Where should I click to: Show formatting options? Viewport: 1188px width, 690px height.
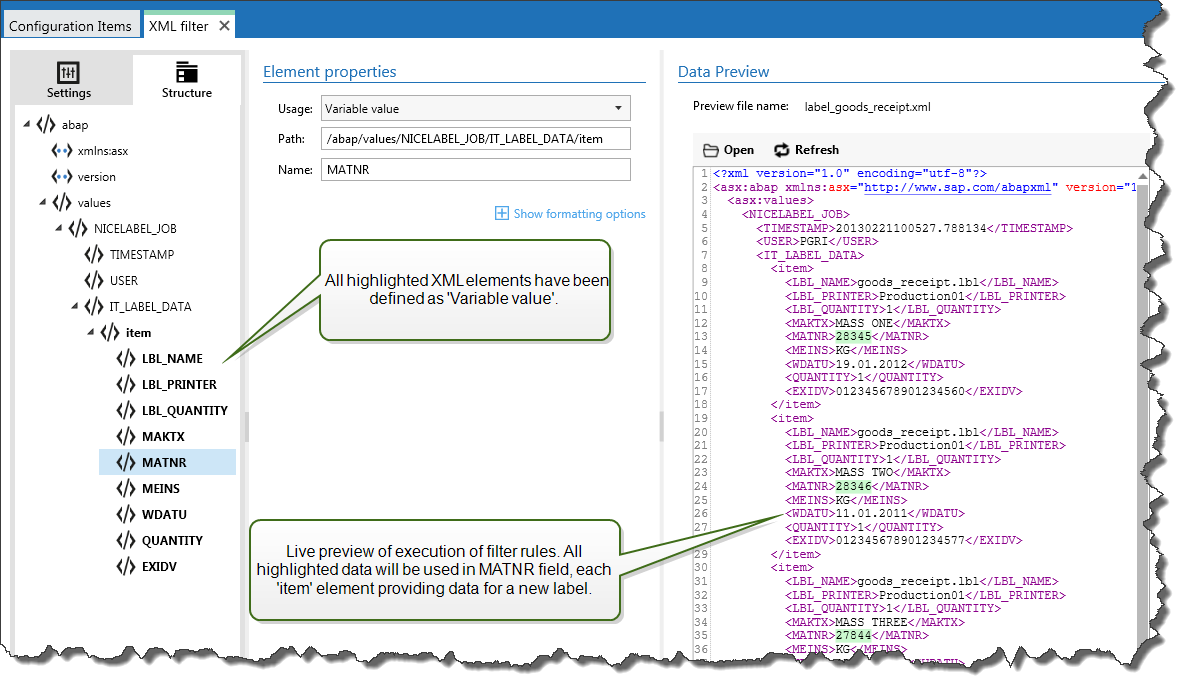[x=570, y=214]
